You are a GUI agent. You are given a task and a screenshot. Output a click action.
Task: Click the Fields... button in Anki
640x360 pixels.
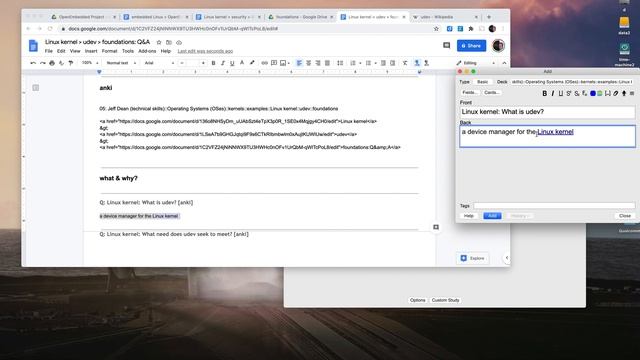[469, 93]
